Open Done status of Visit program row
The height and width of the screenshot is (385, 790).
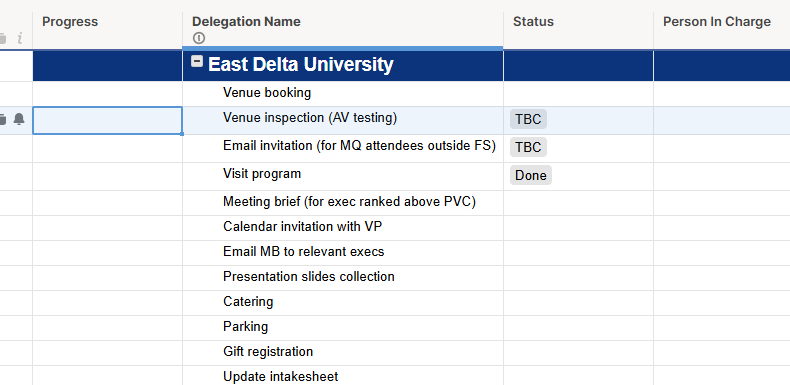pos(531,175)
